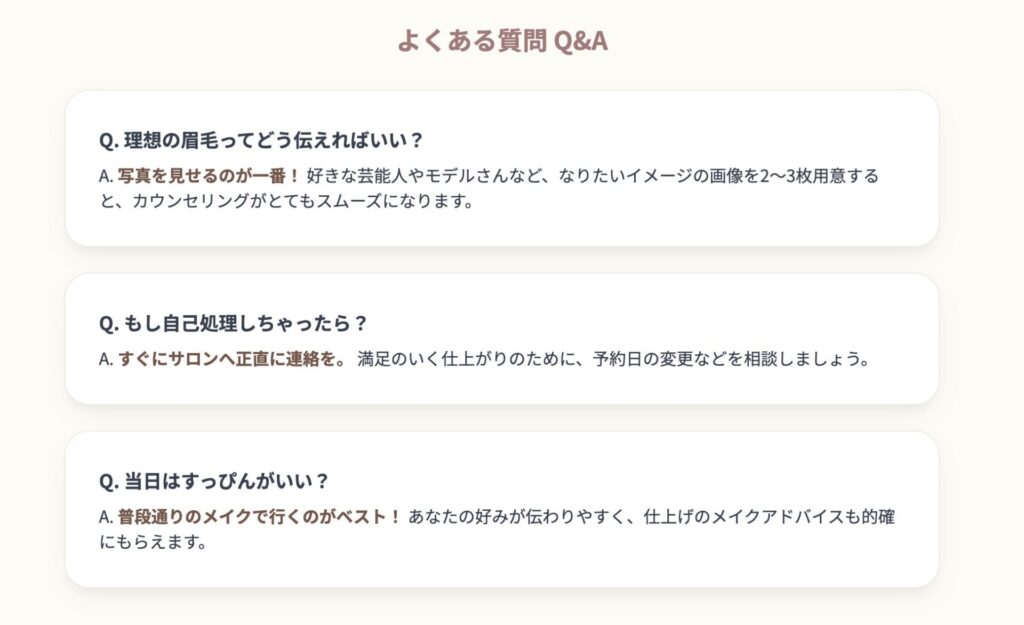Click the sentence starting 満足のいく仕上がりのために
This screenshot has height=625, width=1024.
tap(614, 359)
